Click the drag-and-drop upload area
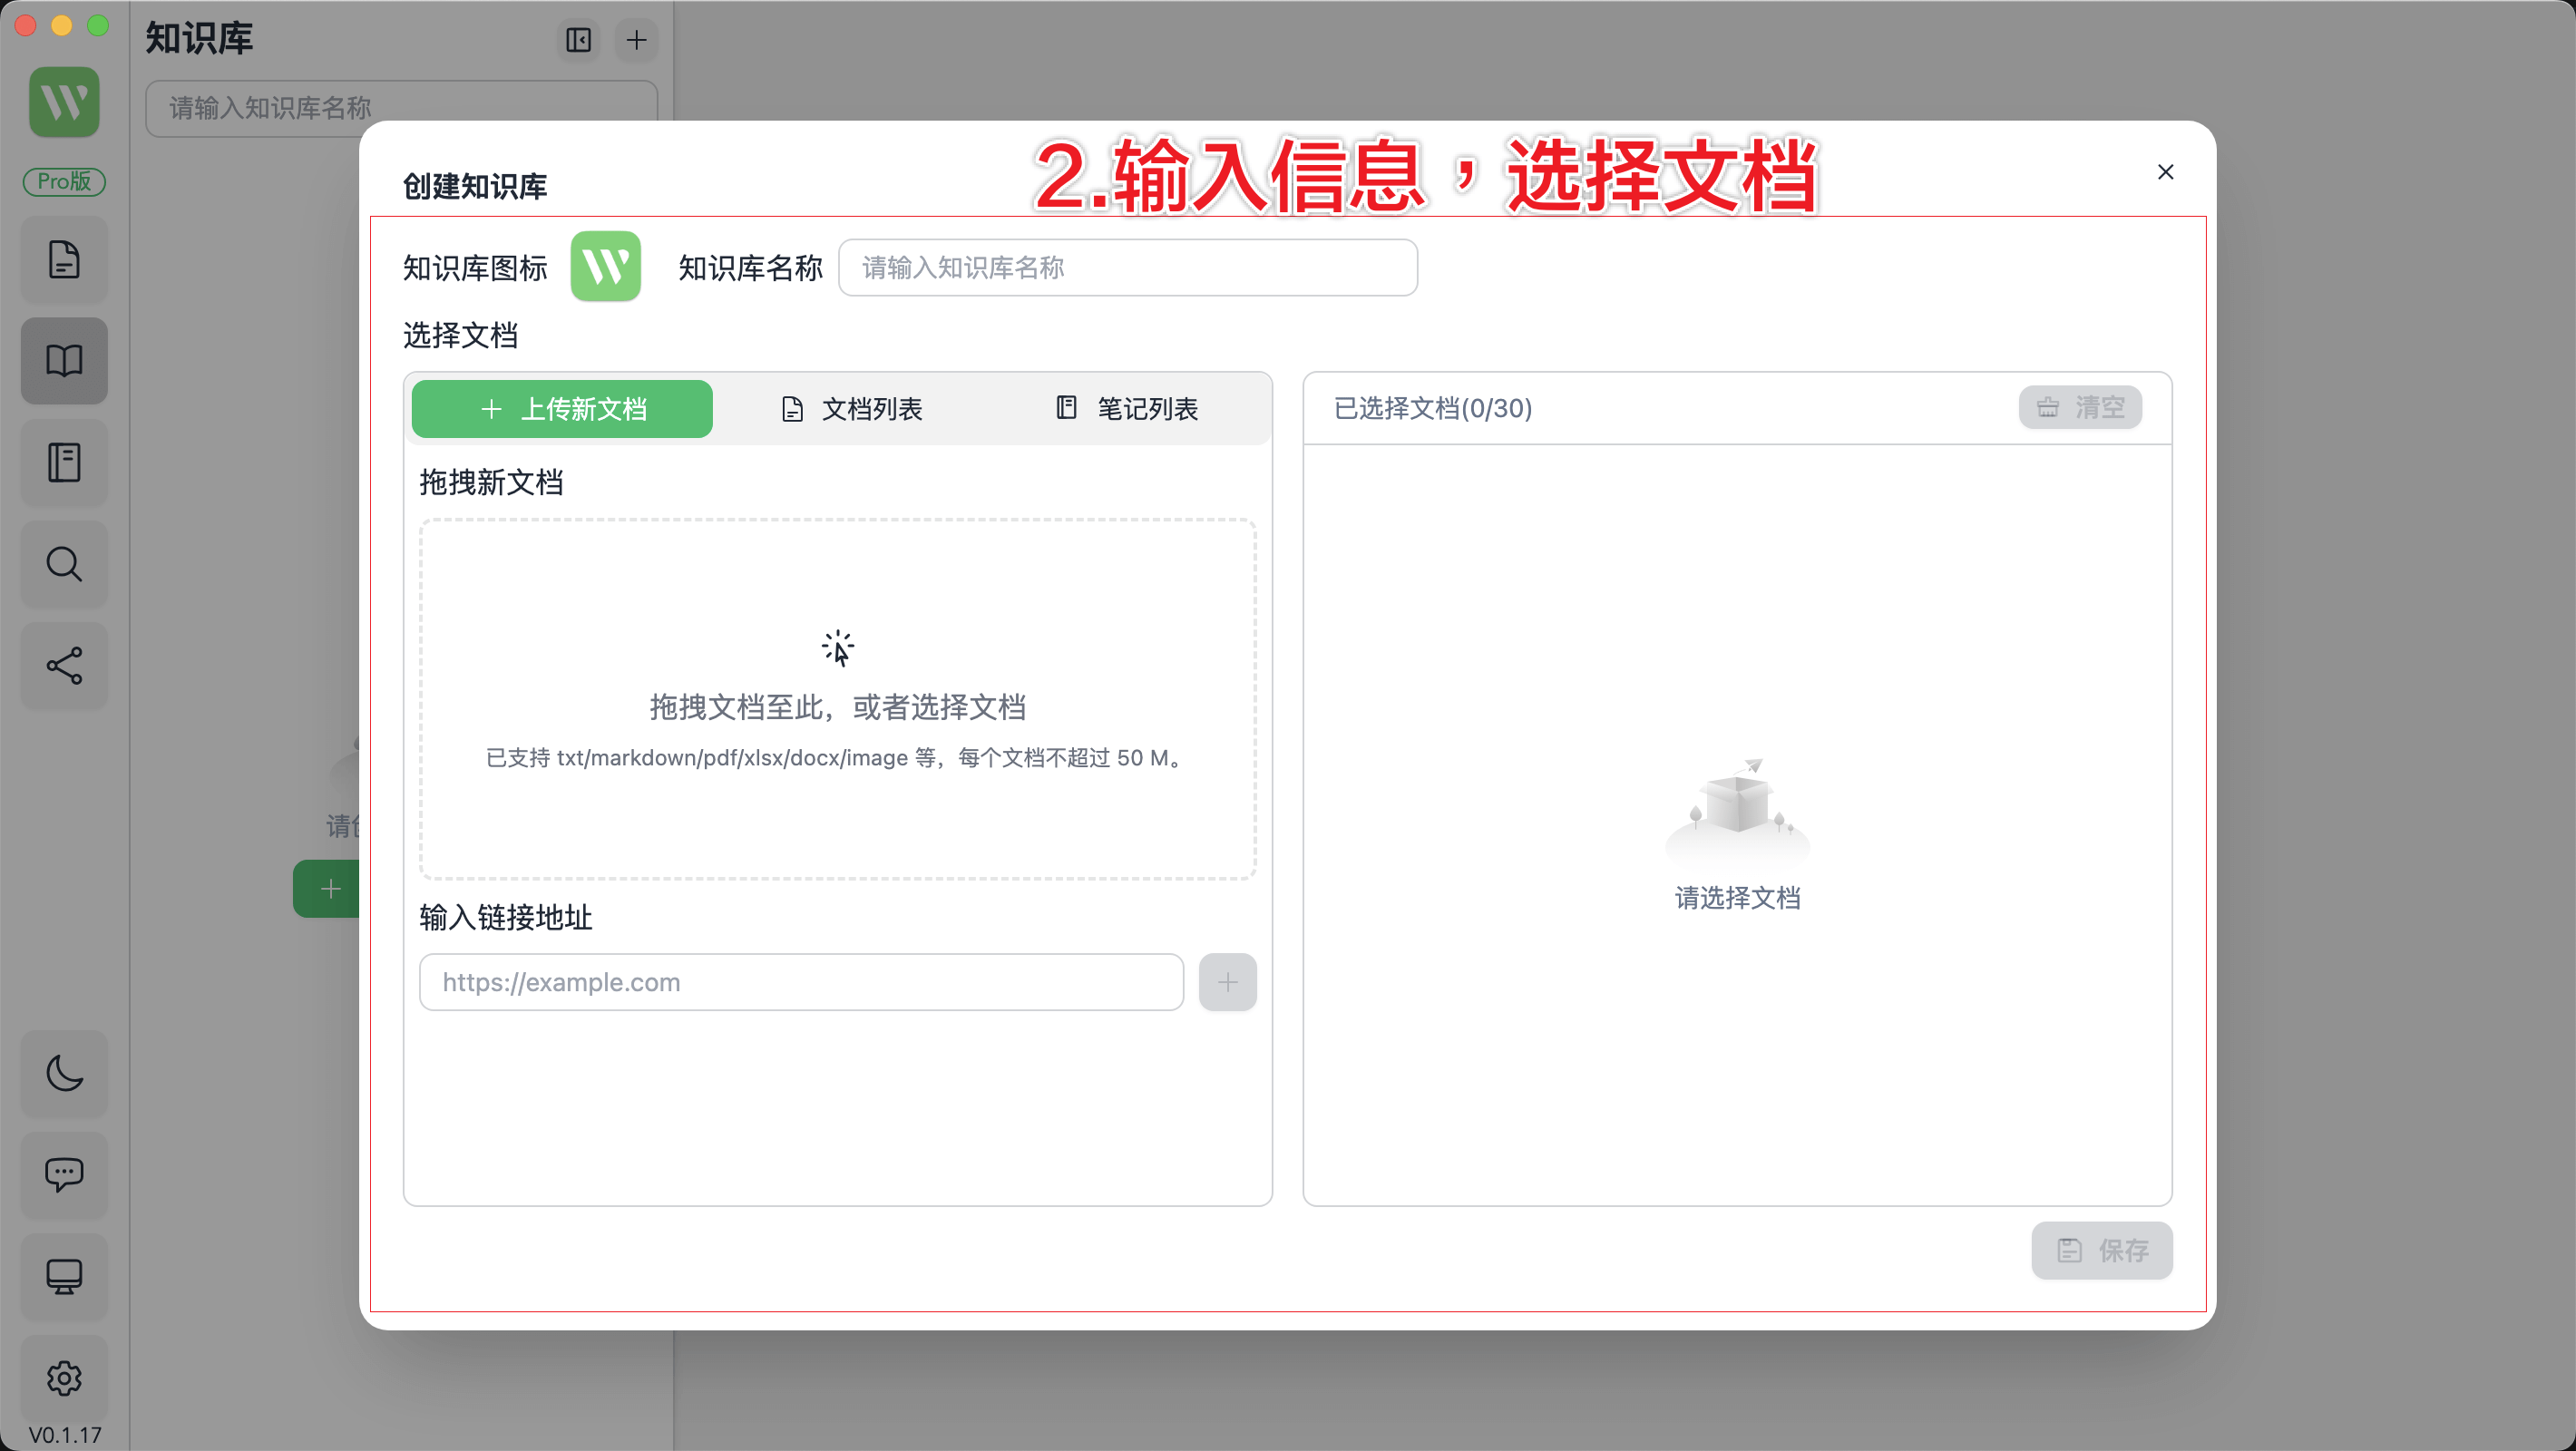This screenshot has height=1451, width=2576. (838, 699)
